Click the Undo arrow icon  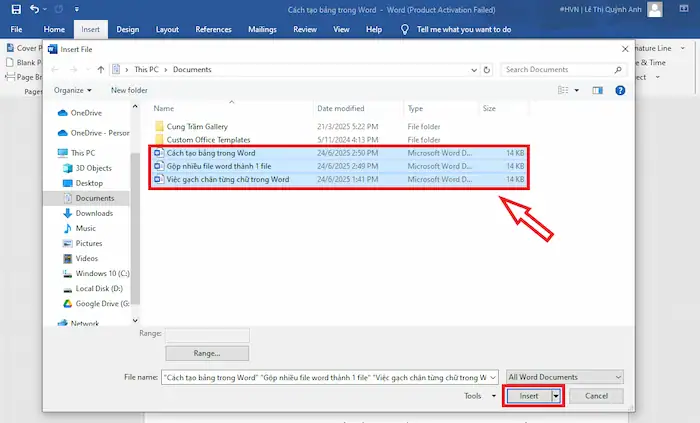coord(36,10)
